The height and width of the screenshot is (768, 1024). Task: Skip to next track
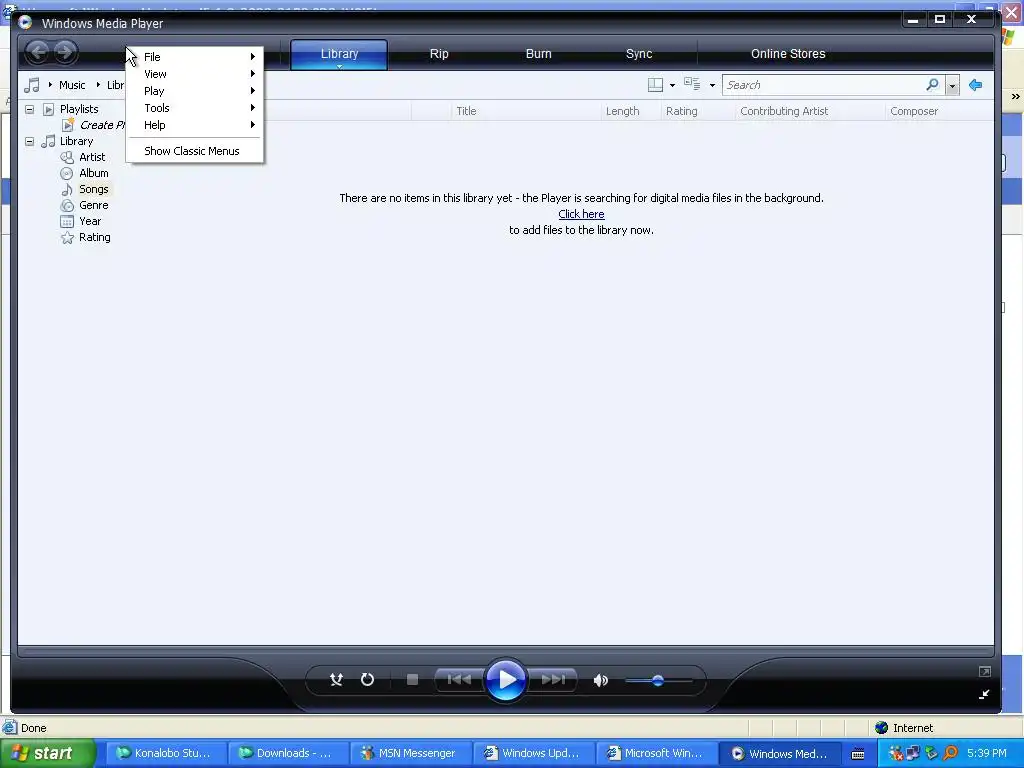tap(553, 680)
